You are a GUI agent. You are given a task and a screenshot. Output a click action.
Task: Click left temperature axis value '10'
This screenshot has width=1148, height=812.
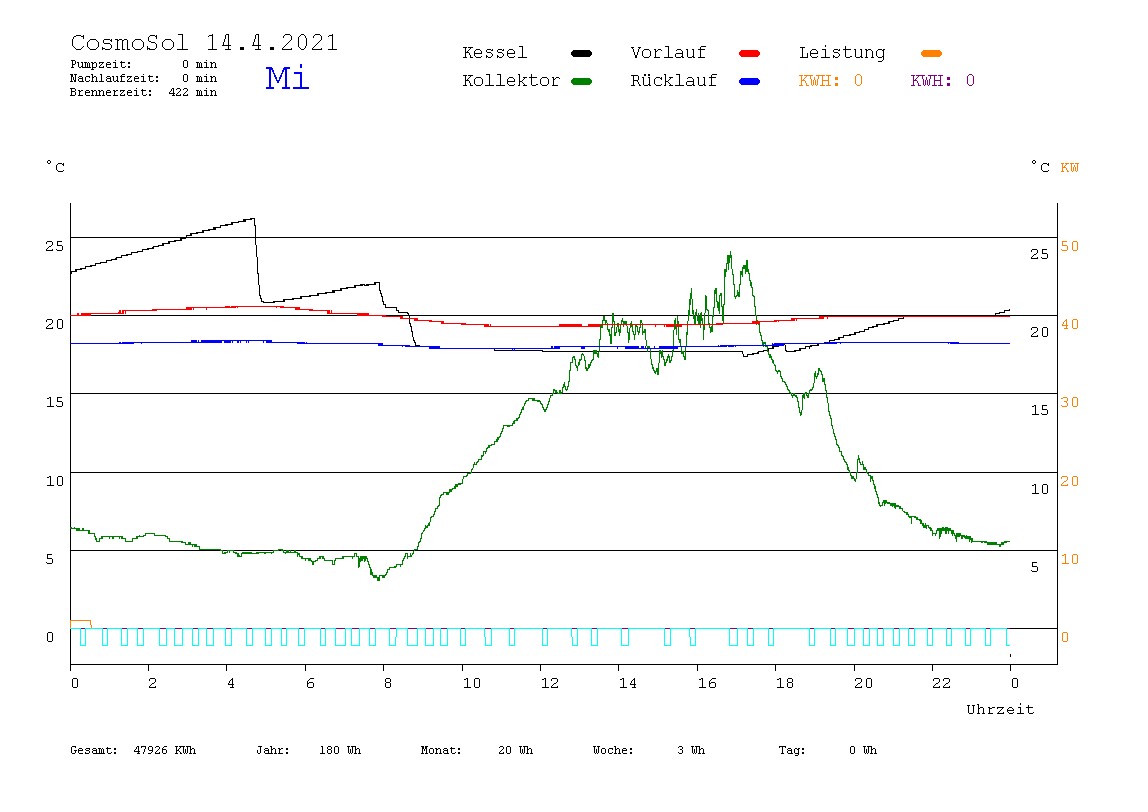point(54,481)
